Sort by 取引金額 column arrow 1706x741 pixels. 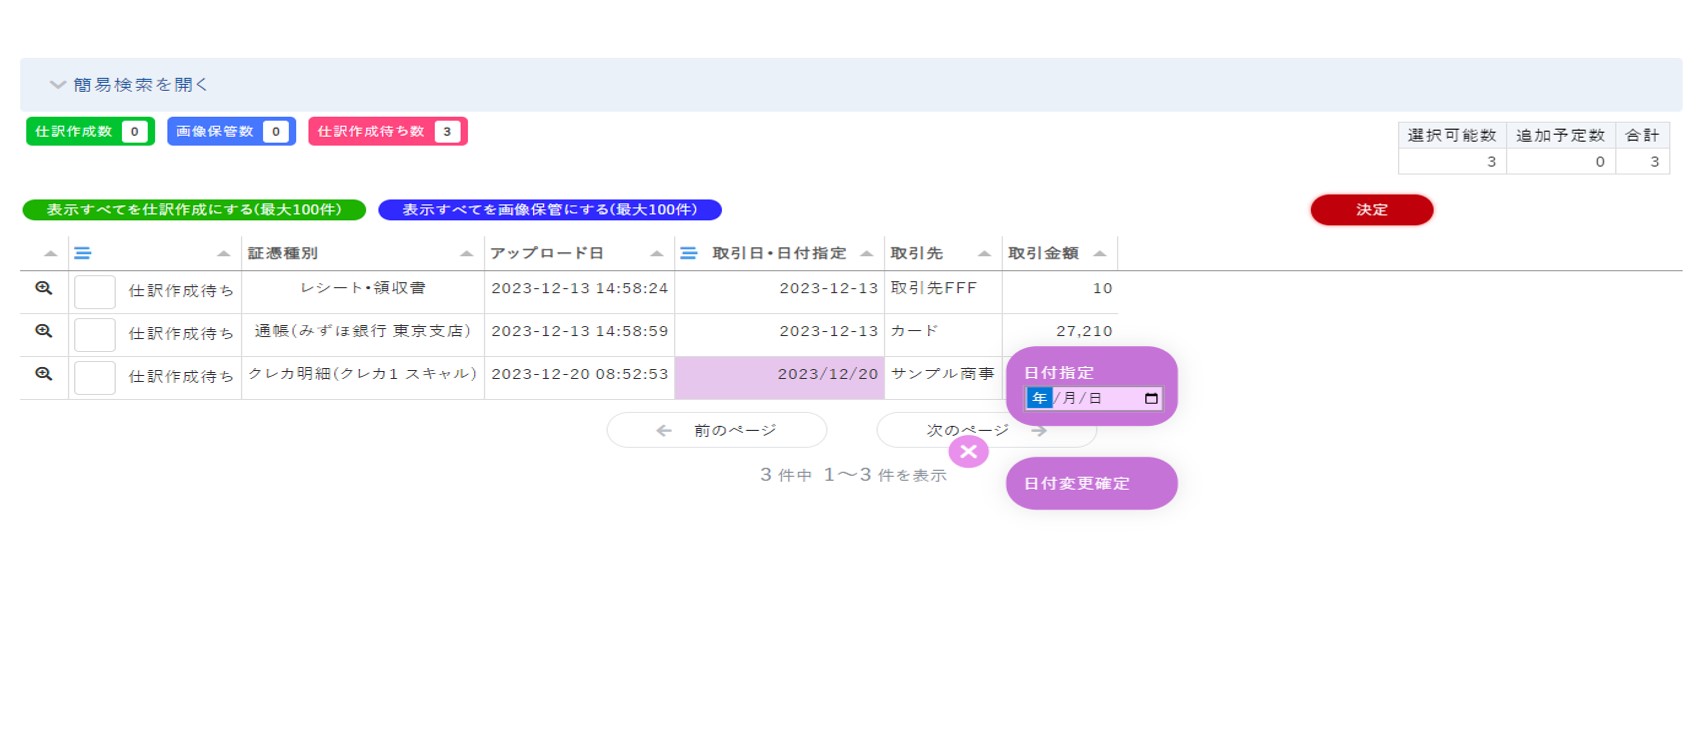[1100, 254]
